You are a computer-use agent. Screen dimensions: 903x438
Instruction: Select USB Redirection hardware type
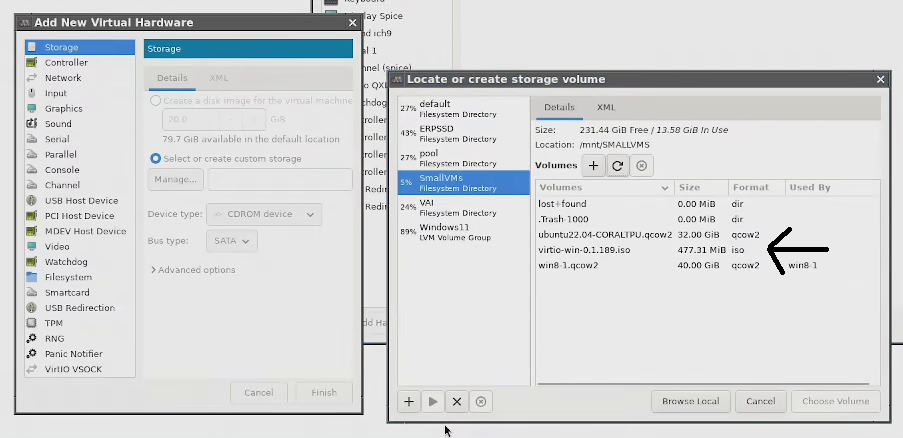tap(80, 308)
